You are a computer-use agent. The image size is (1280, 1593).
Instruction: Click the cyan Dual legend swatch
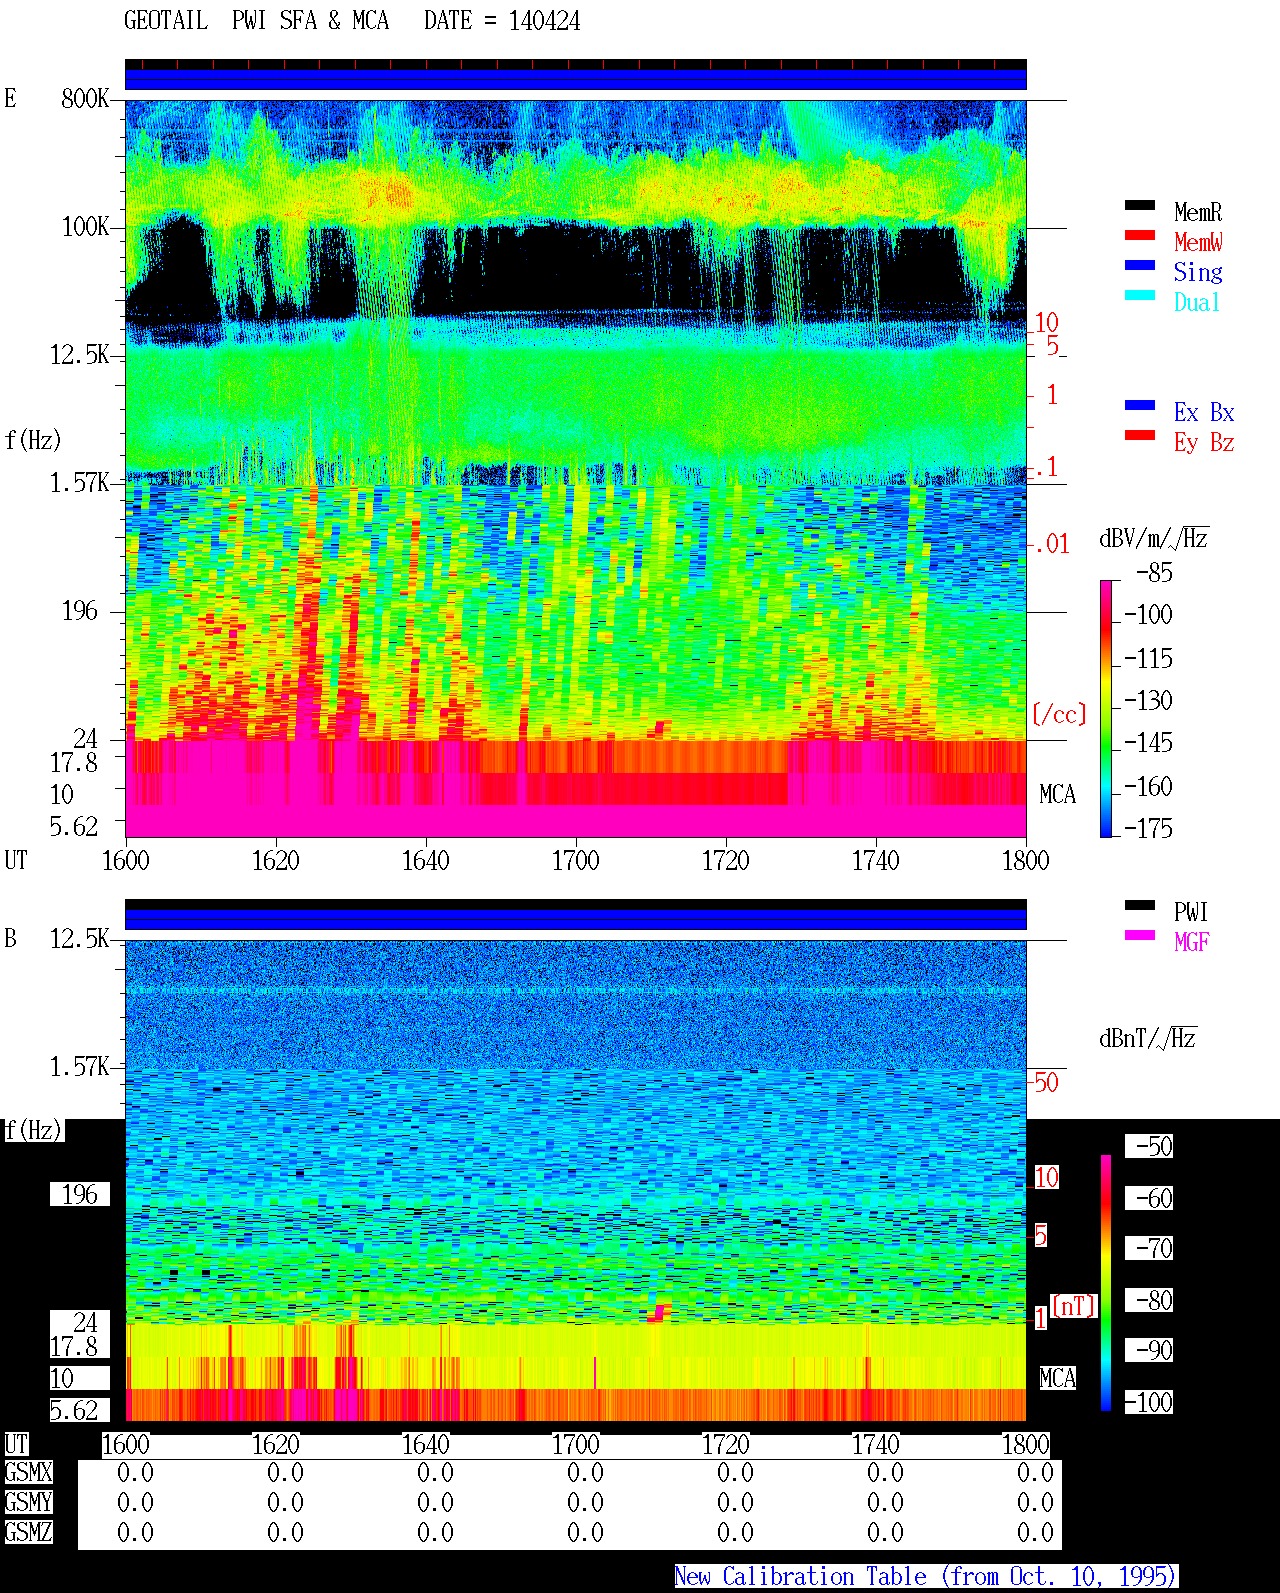[1140, 296]
